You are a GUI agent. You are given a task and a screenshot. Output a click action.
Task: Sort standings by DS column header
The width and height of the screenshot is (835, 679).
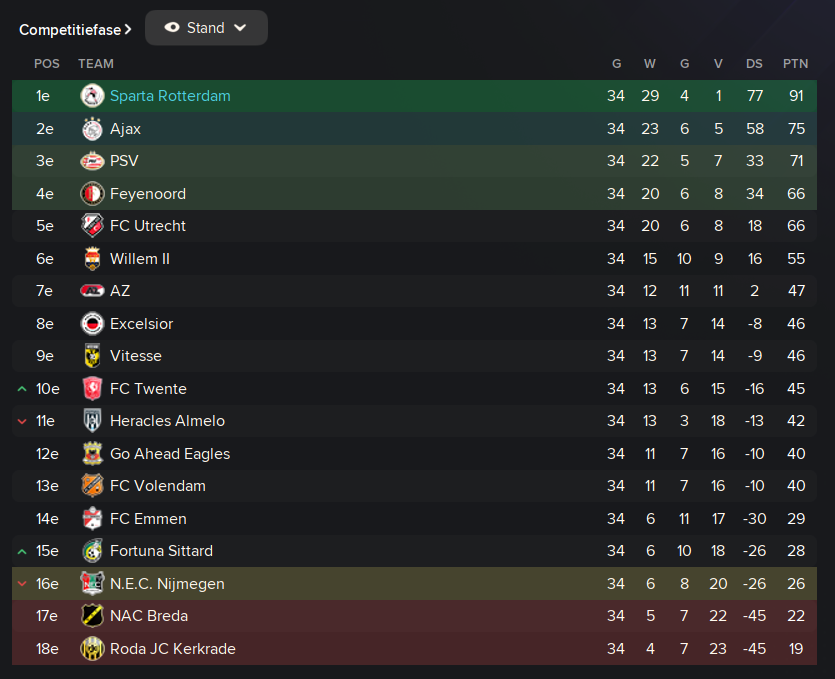click(754, 64)
